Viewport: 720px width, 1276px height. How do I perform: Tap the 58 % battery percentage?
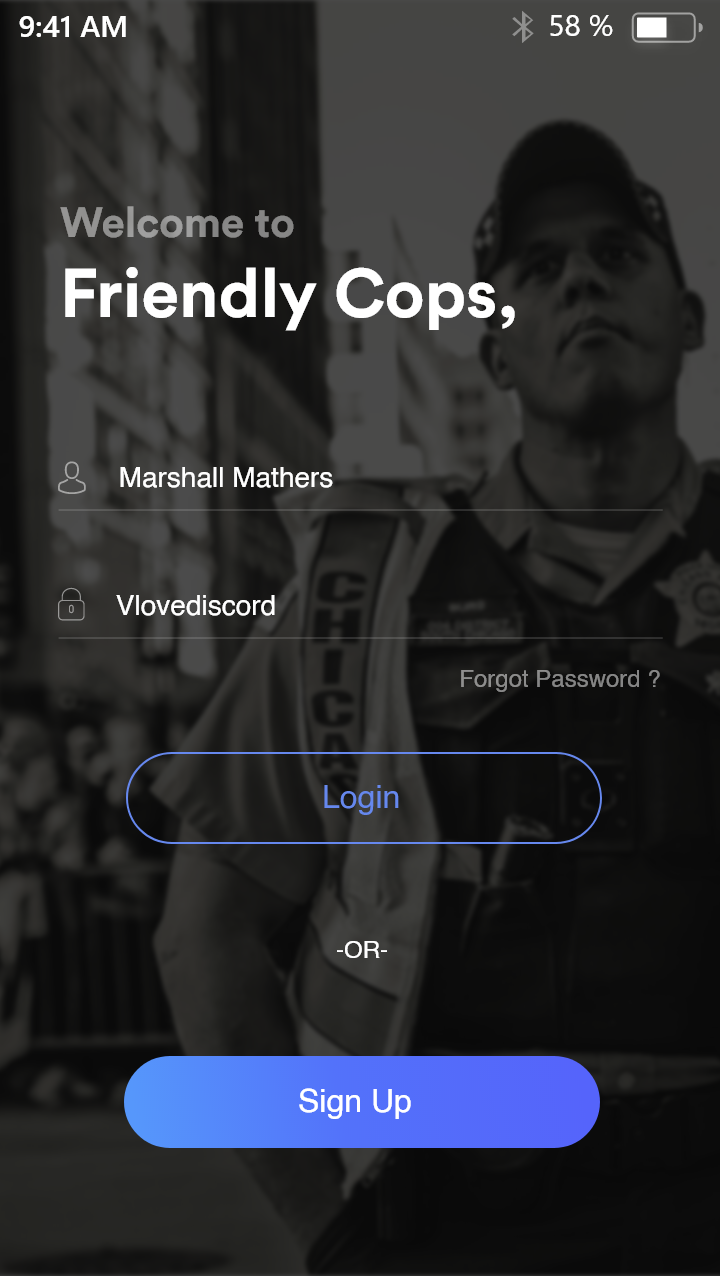(x=581, y=27)
